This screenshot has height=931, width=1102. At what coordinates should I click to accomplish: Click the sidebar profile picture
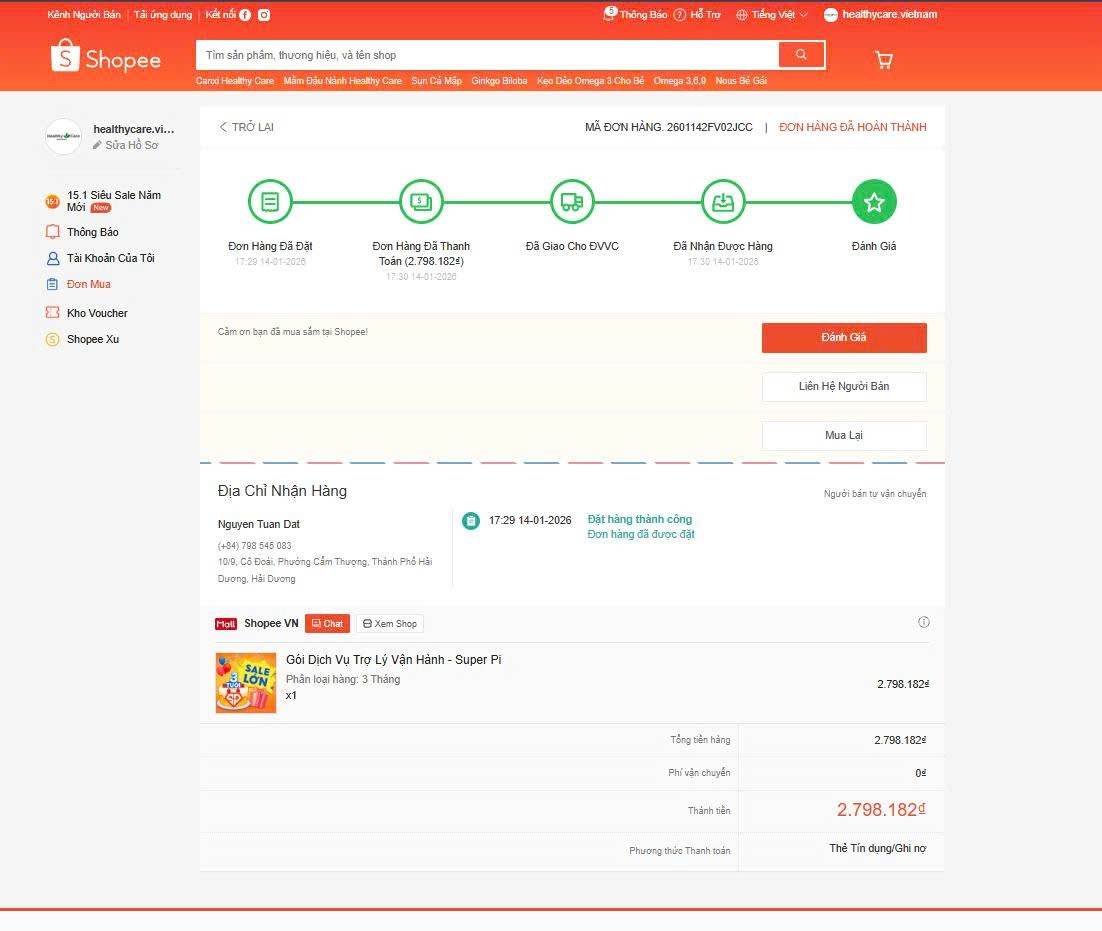coord(63,136)
